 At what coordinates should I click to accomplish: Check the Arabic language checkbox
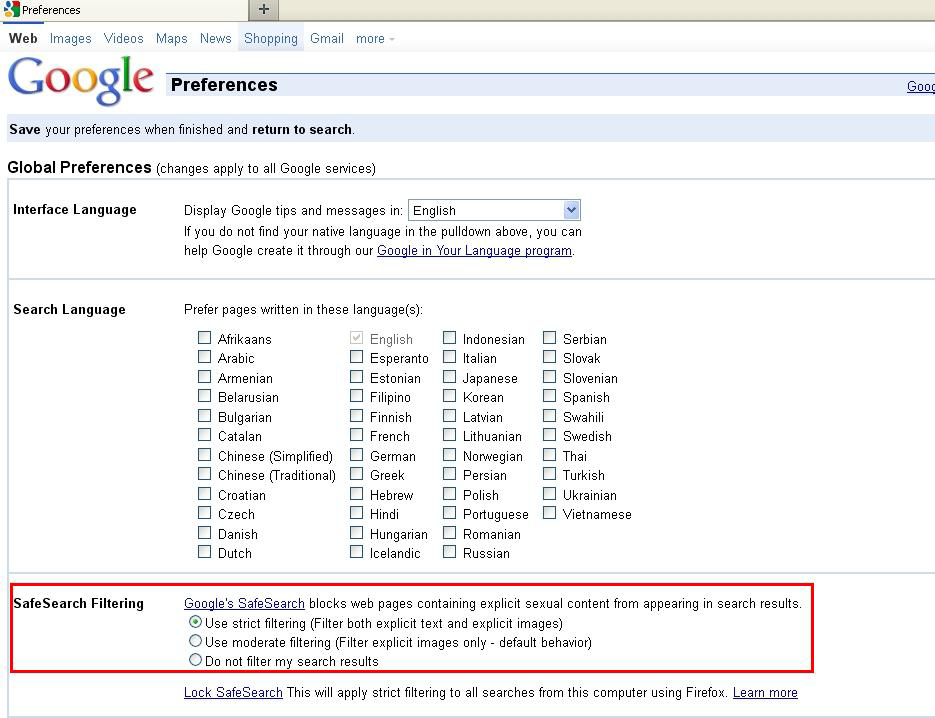pos(205,357)
